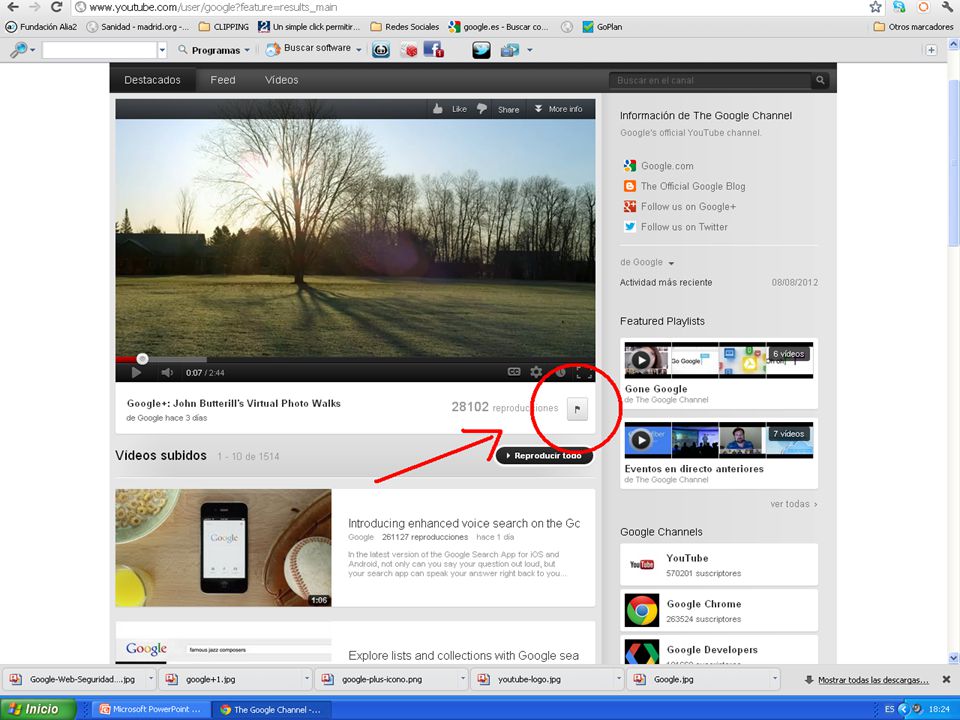The image size is (960, 720).
Task: Play the Google+ Photo Walks video
Action: (x=137, y=372)
